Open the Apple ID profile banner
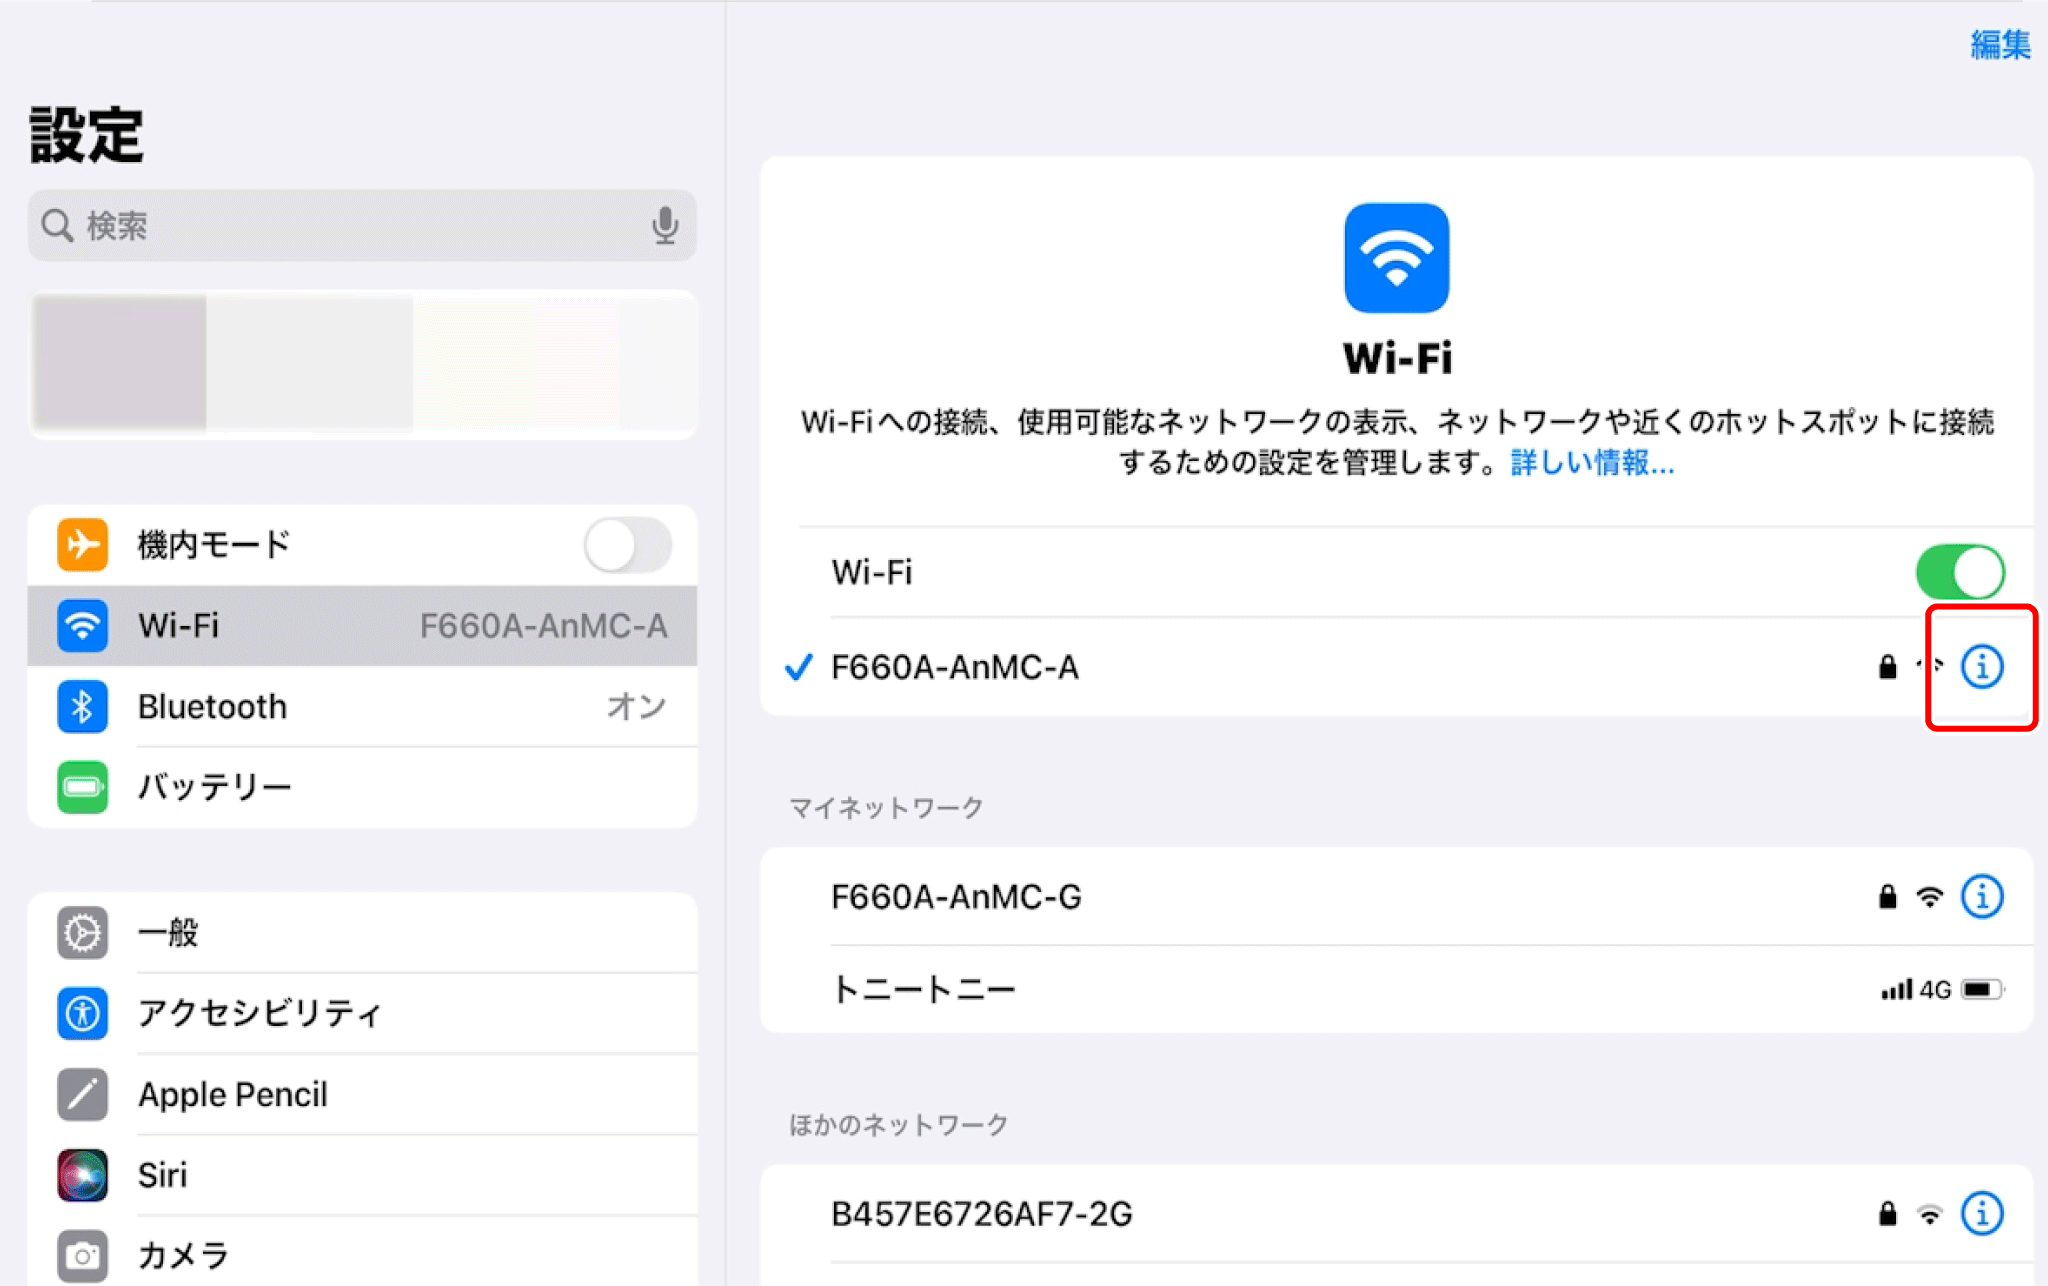The width and height of the screenshot is (2048, 1286). click(362, 364)
